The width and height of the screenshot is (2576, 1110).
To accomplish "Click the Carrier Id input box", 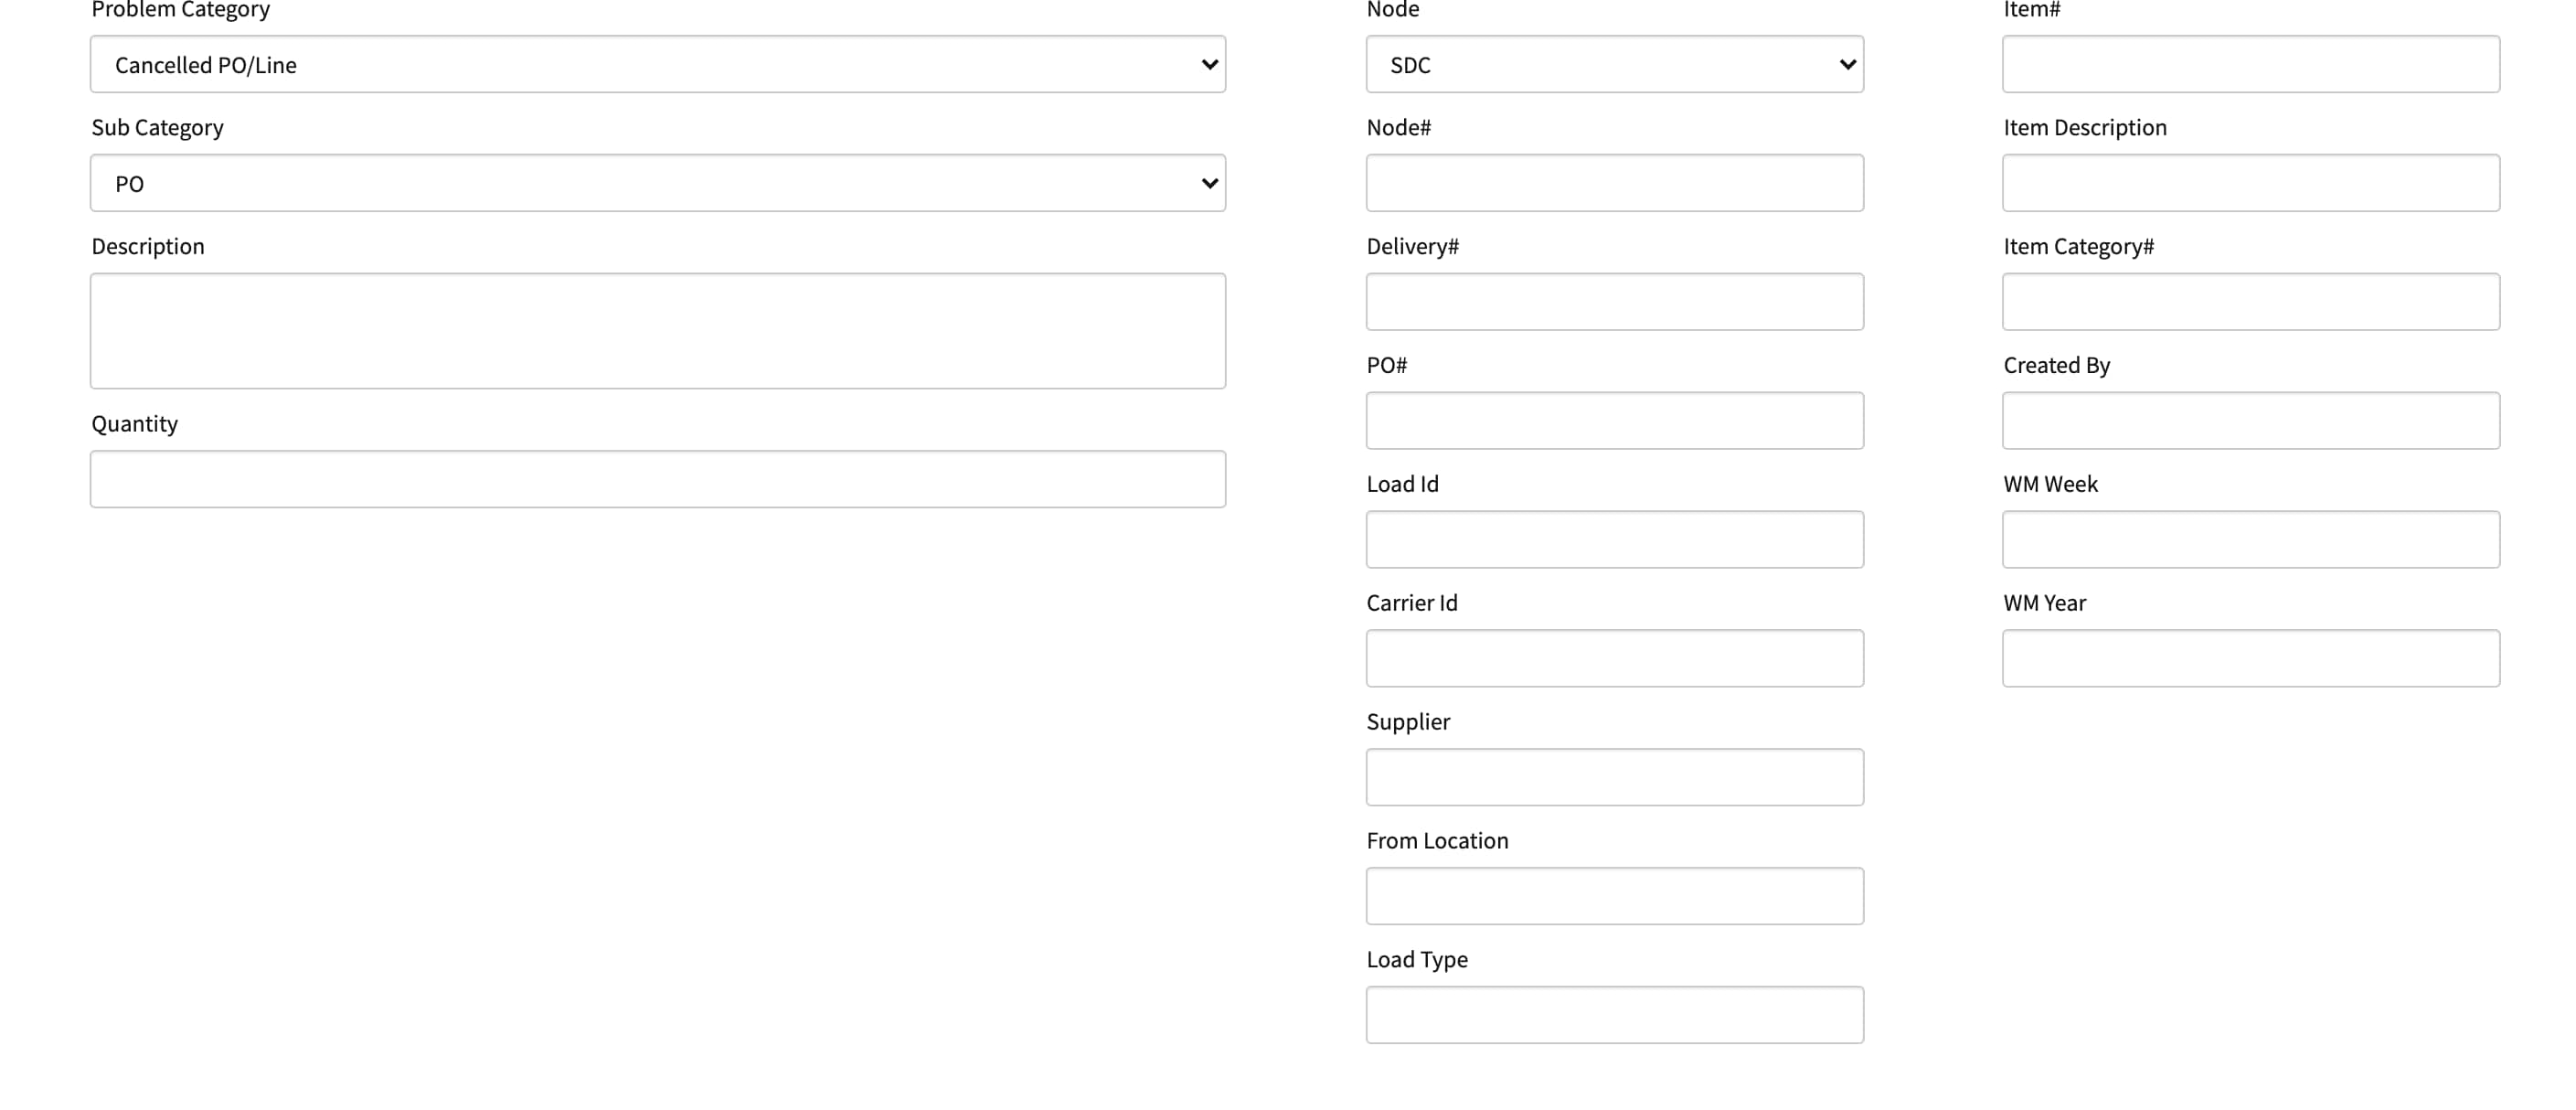I will click(x=1614, y=658).
